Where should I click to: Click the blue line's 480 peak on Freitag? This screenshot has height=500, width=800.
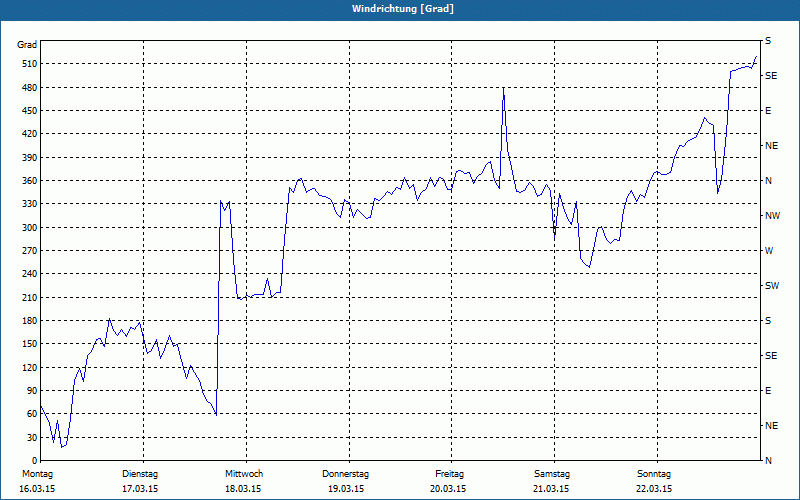click(504, 88)
